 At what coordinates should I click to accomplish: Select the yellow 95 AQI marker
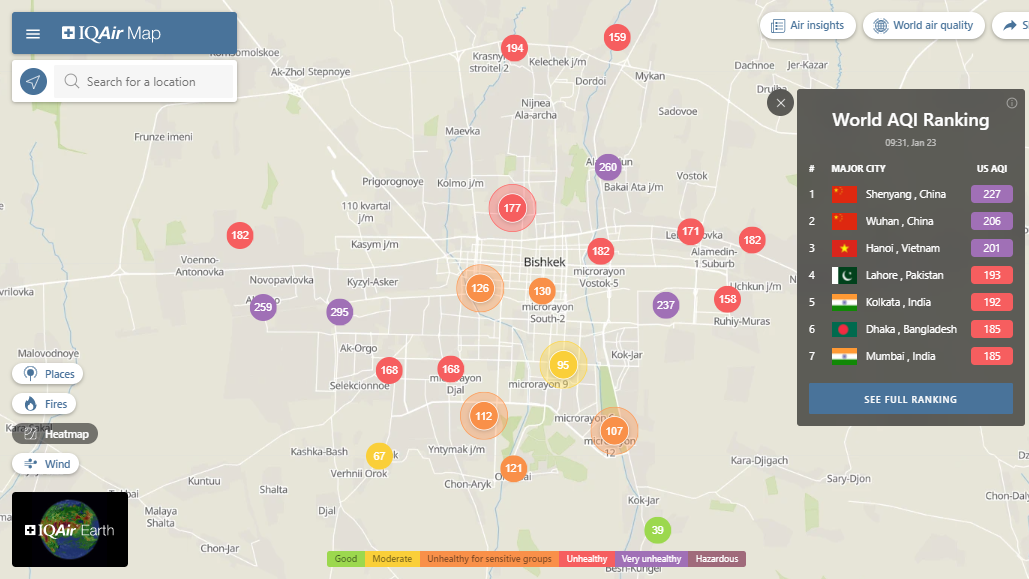pos(563,365)
